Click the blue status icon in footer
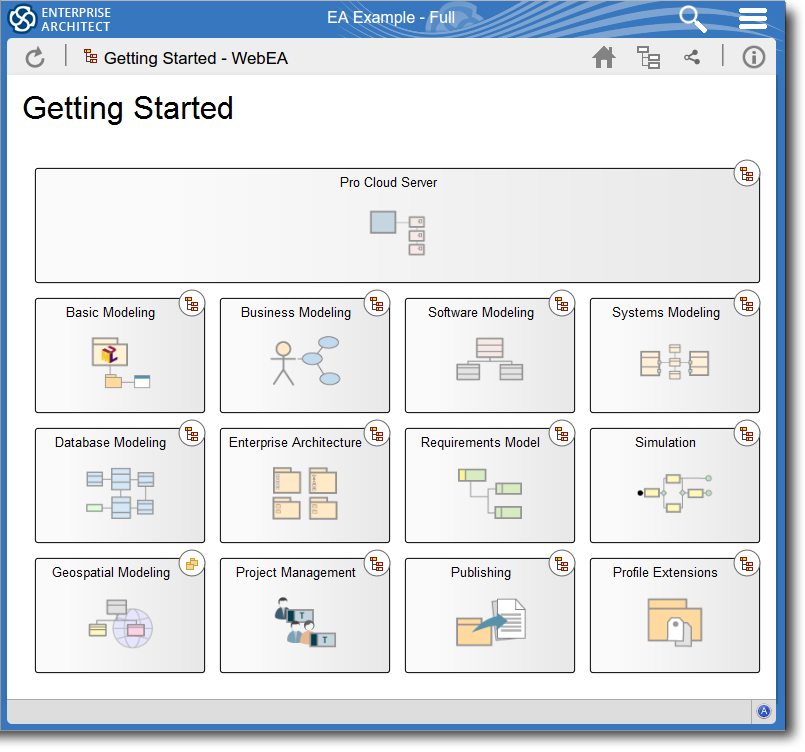Image resolution: width=805 pixels, height=752 pixels. point(764,712)
